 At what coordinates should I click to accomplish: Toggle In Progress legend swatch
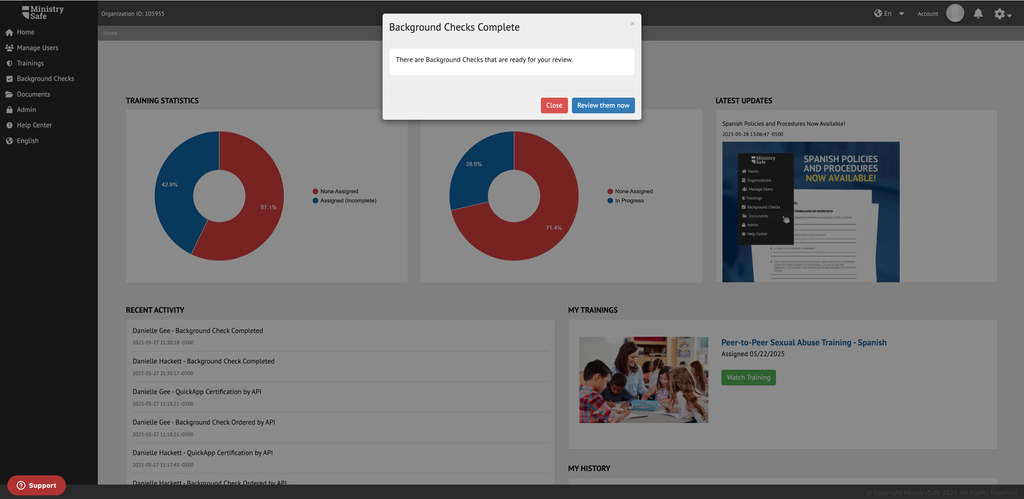click(611, 201)
